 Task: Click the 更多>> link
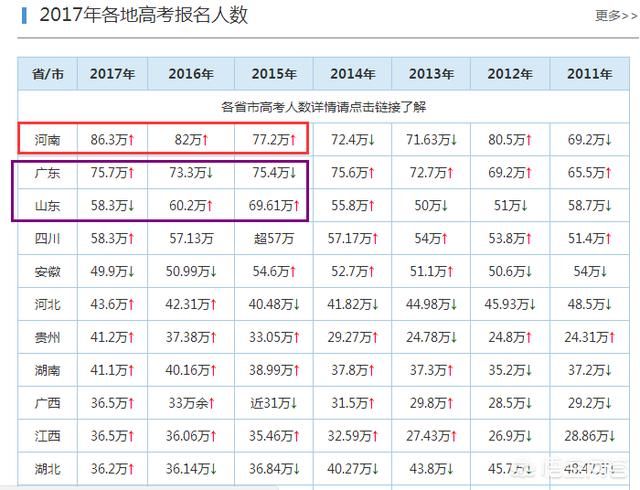[x=612, y=15]
